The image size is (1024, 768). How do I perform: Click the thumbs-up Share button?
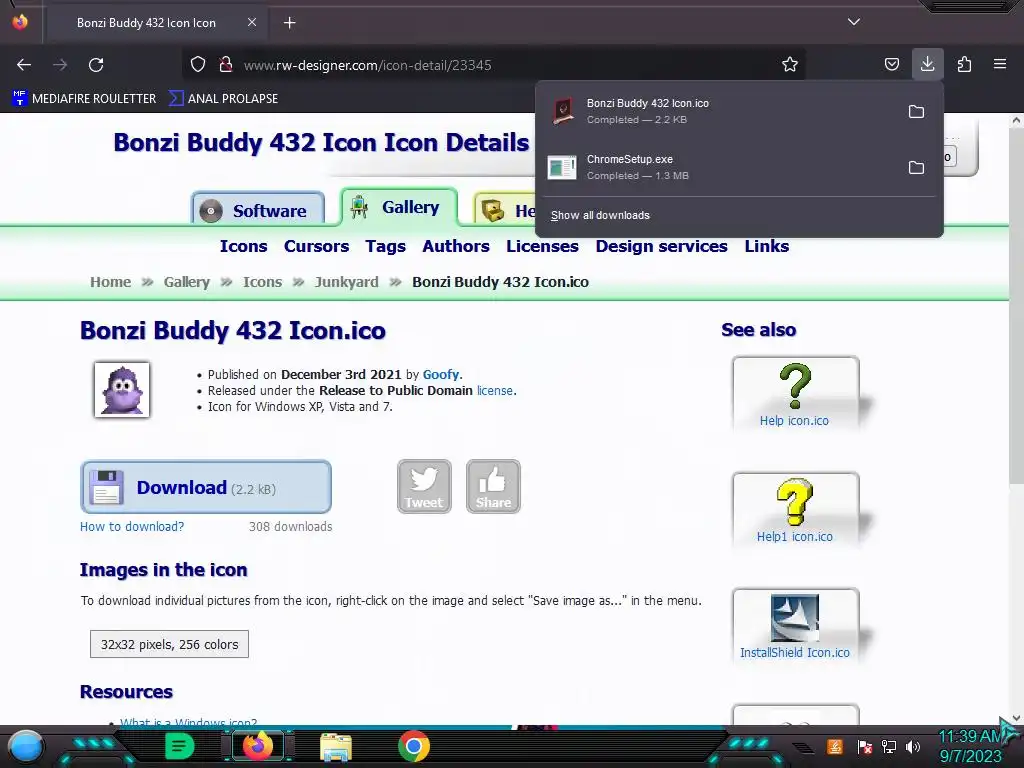[x=493, y=487]
